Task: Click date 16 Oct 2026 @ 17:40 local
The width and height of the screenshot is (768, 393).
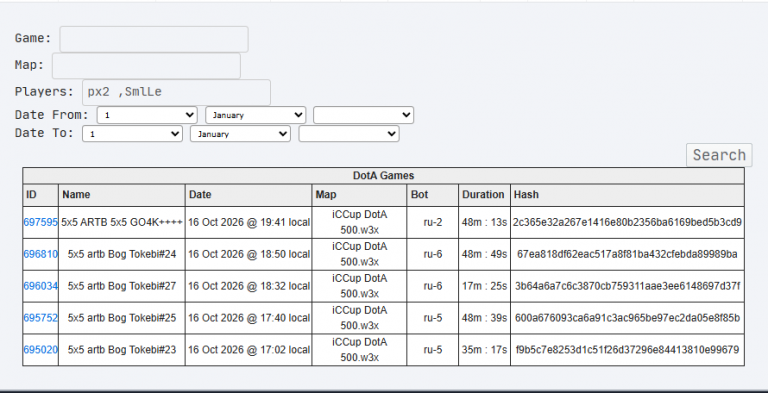Action: [x=249, y=318]
